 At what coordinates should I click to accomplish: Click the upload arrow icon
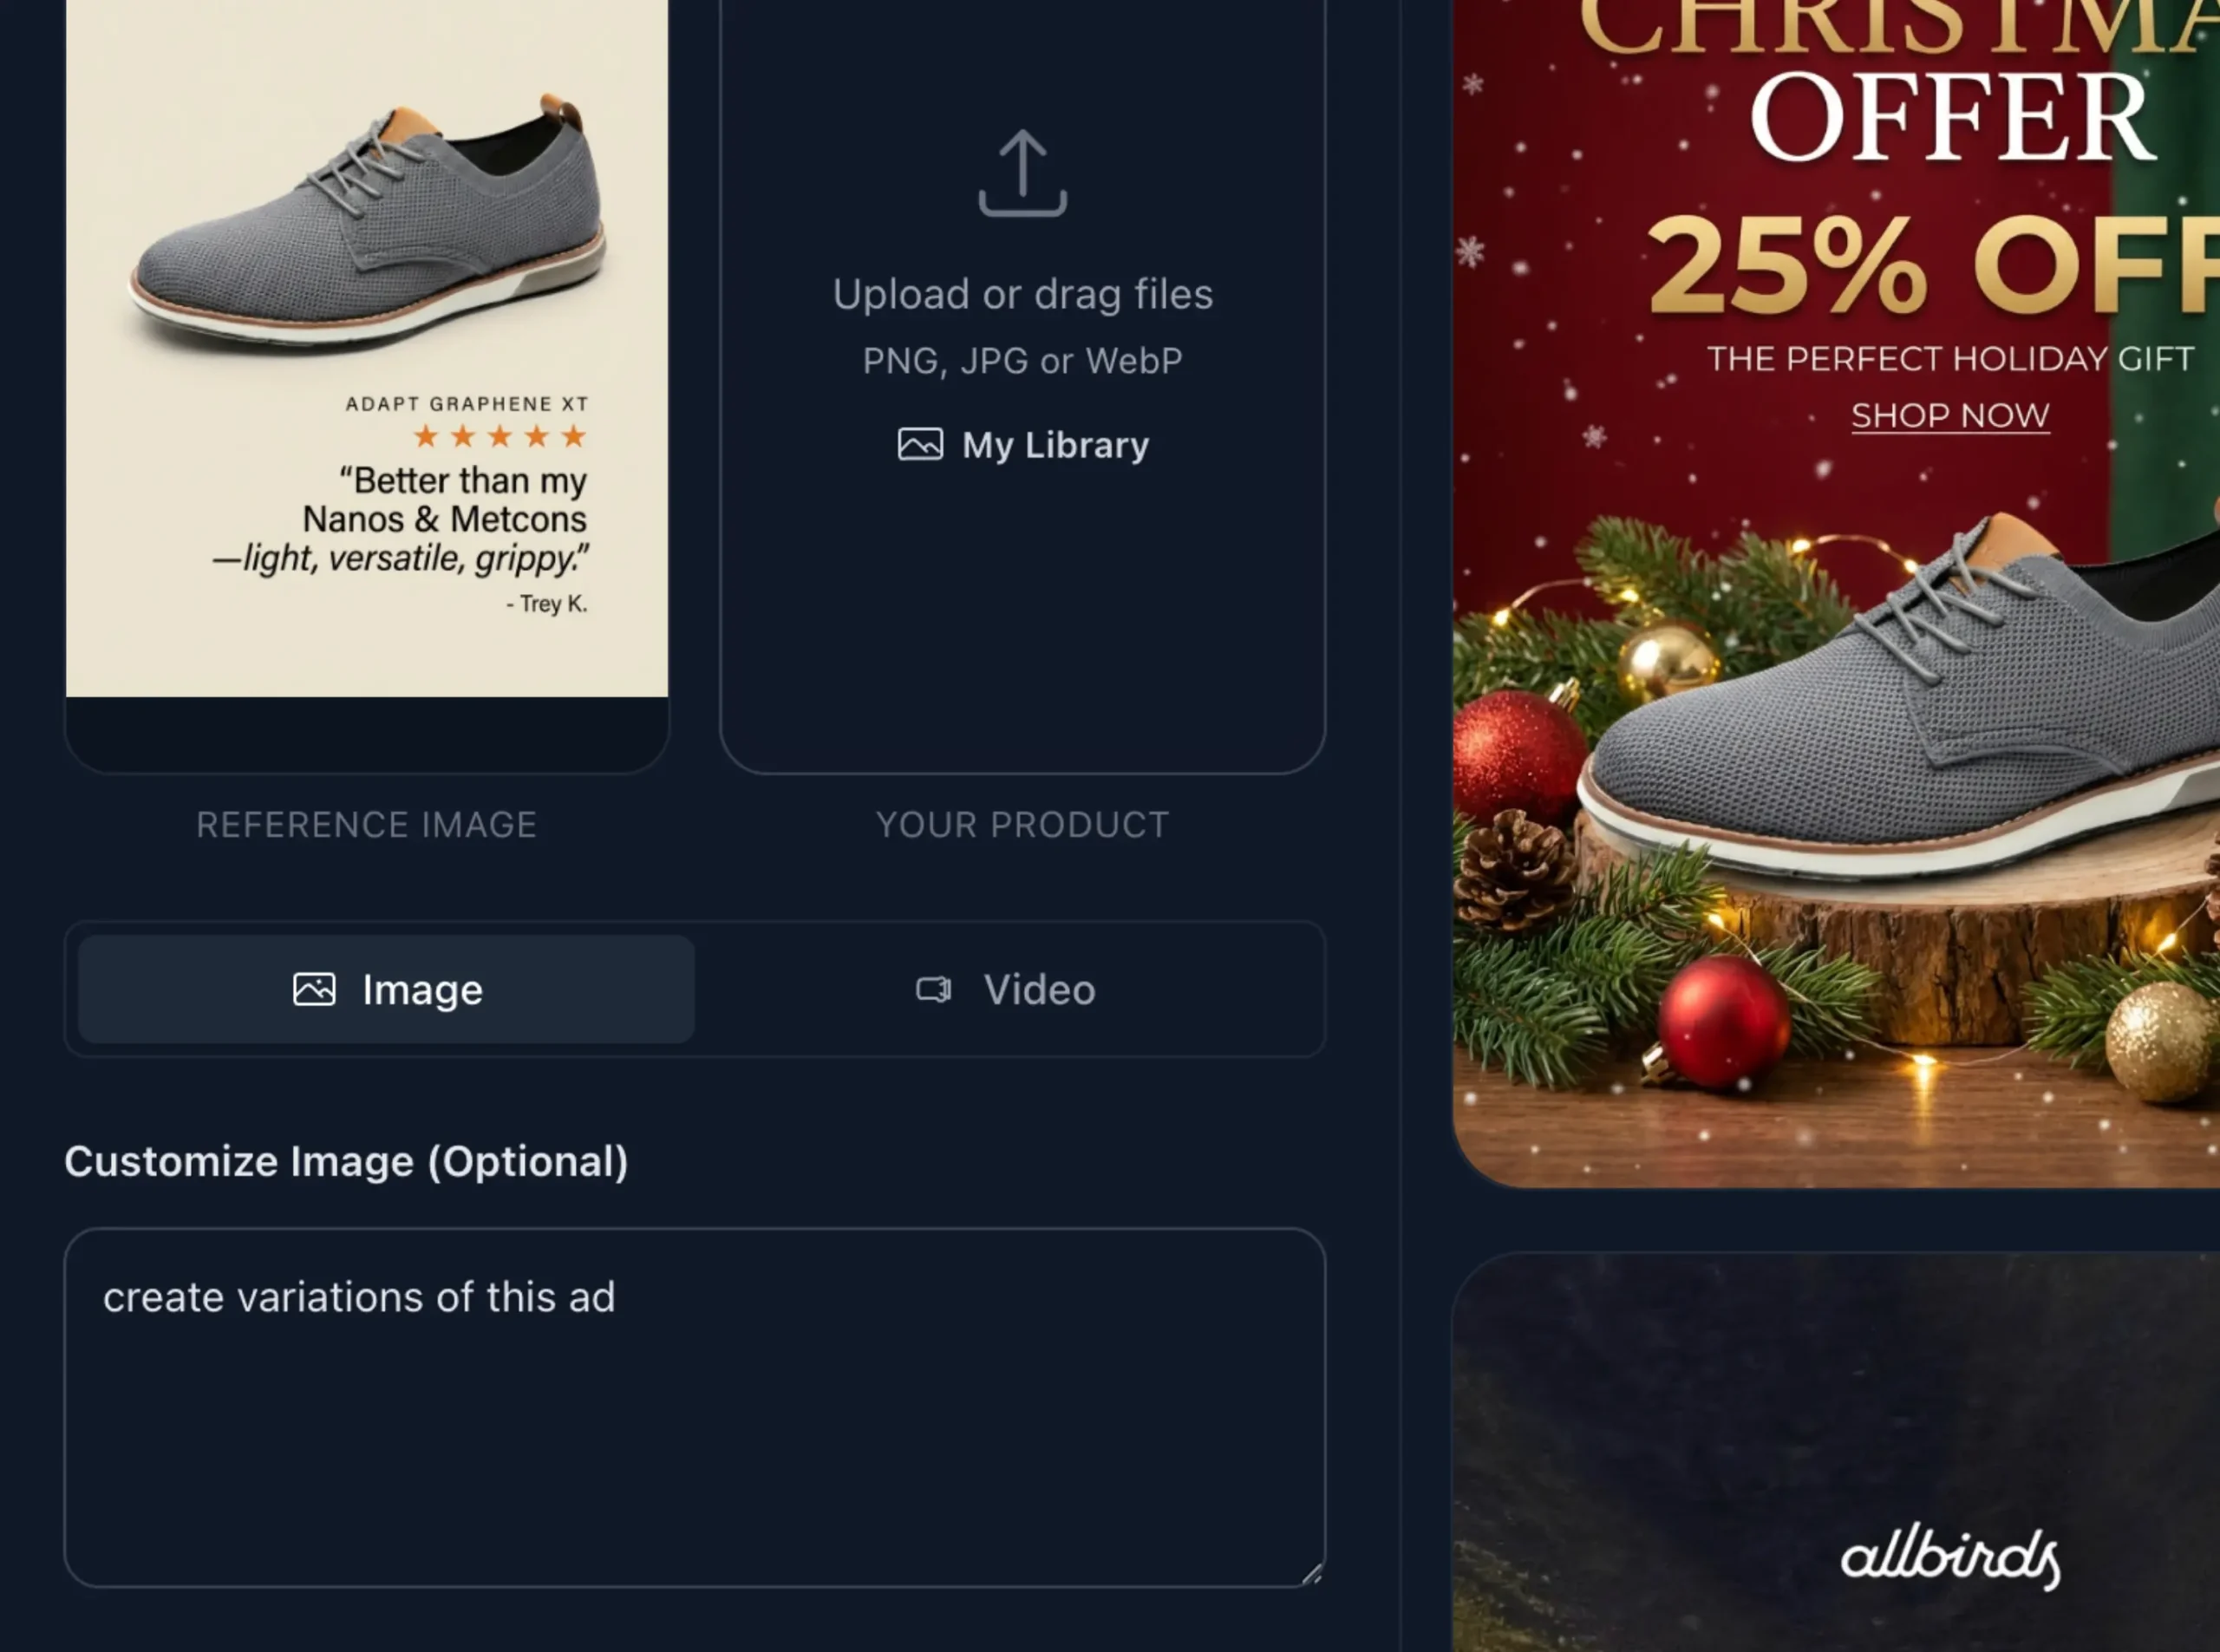(1022, 174)
